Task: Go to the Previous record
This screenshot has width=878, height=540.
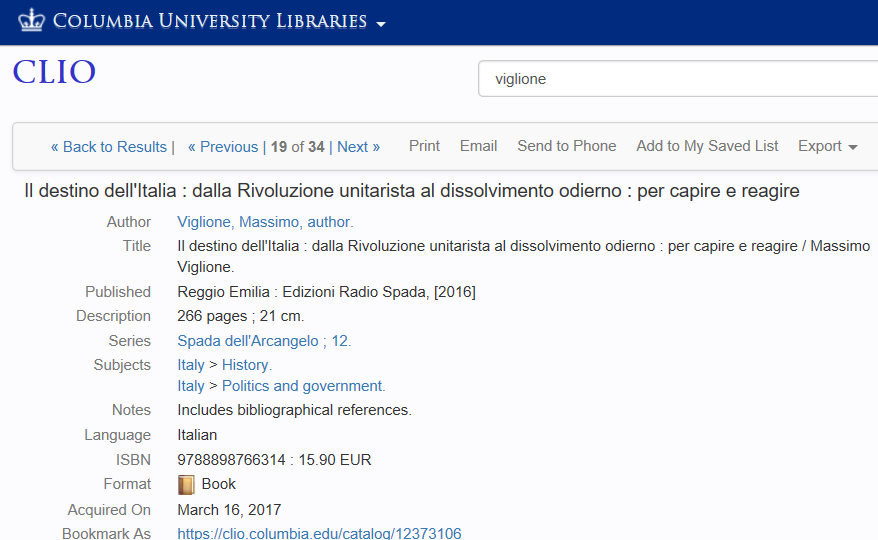Action: [223, 147]
